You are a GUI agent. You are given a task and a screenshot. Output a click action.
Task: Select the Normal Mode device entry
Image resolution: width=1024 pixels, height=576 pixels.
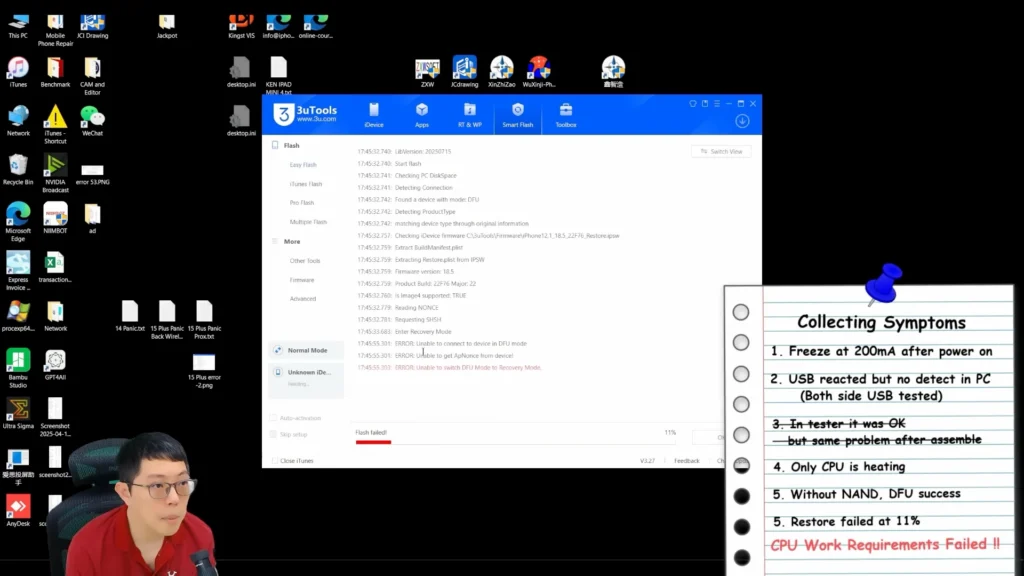coord(306,350)
